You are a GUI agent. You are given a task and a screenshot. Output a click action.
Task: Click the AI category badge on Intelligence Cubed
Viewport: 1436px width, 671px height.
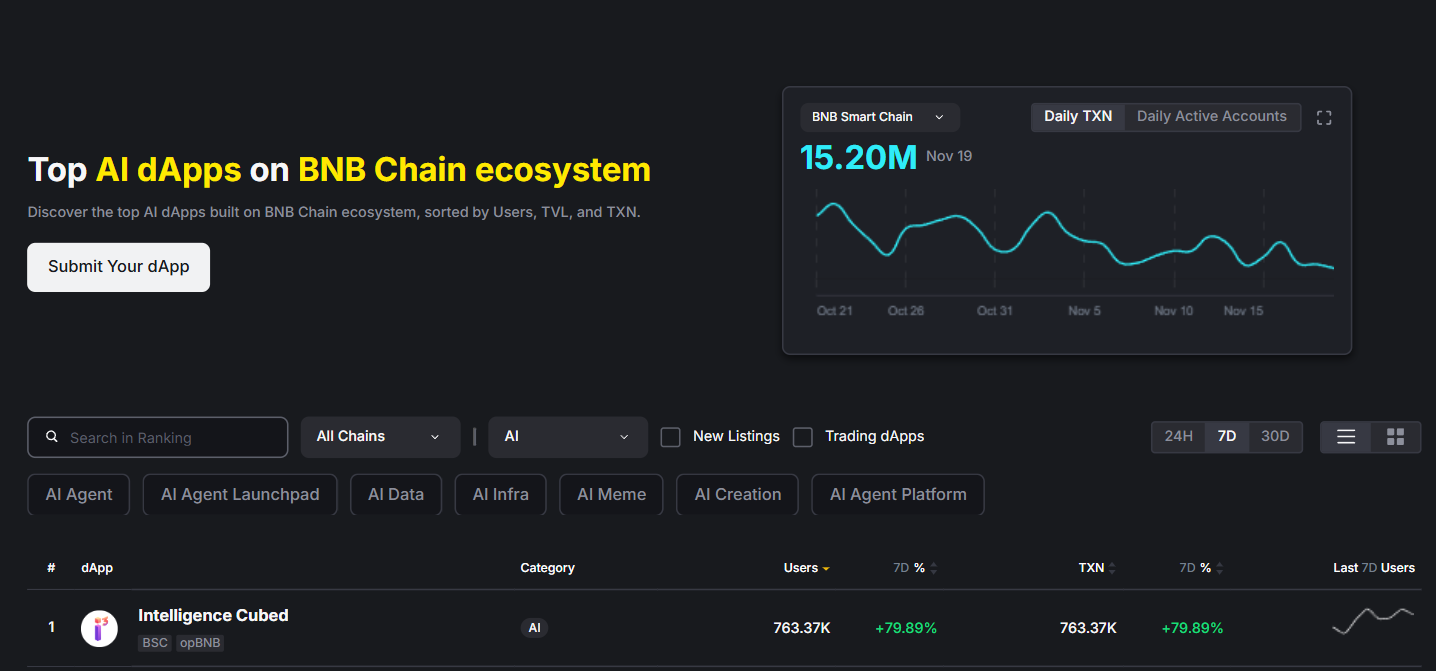[535, 627]
